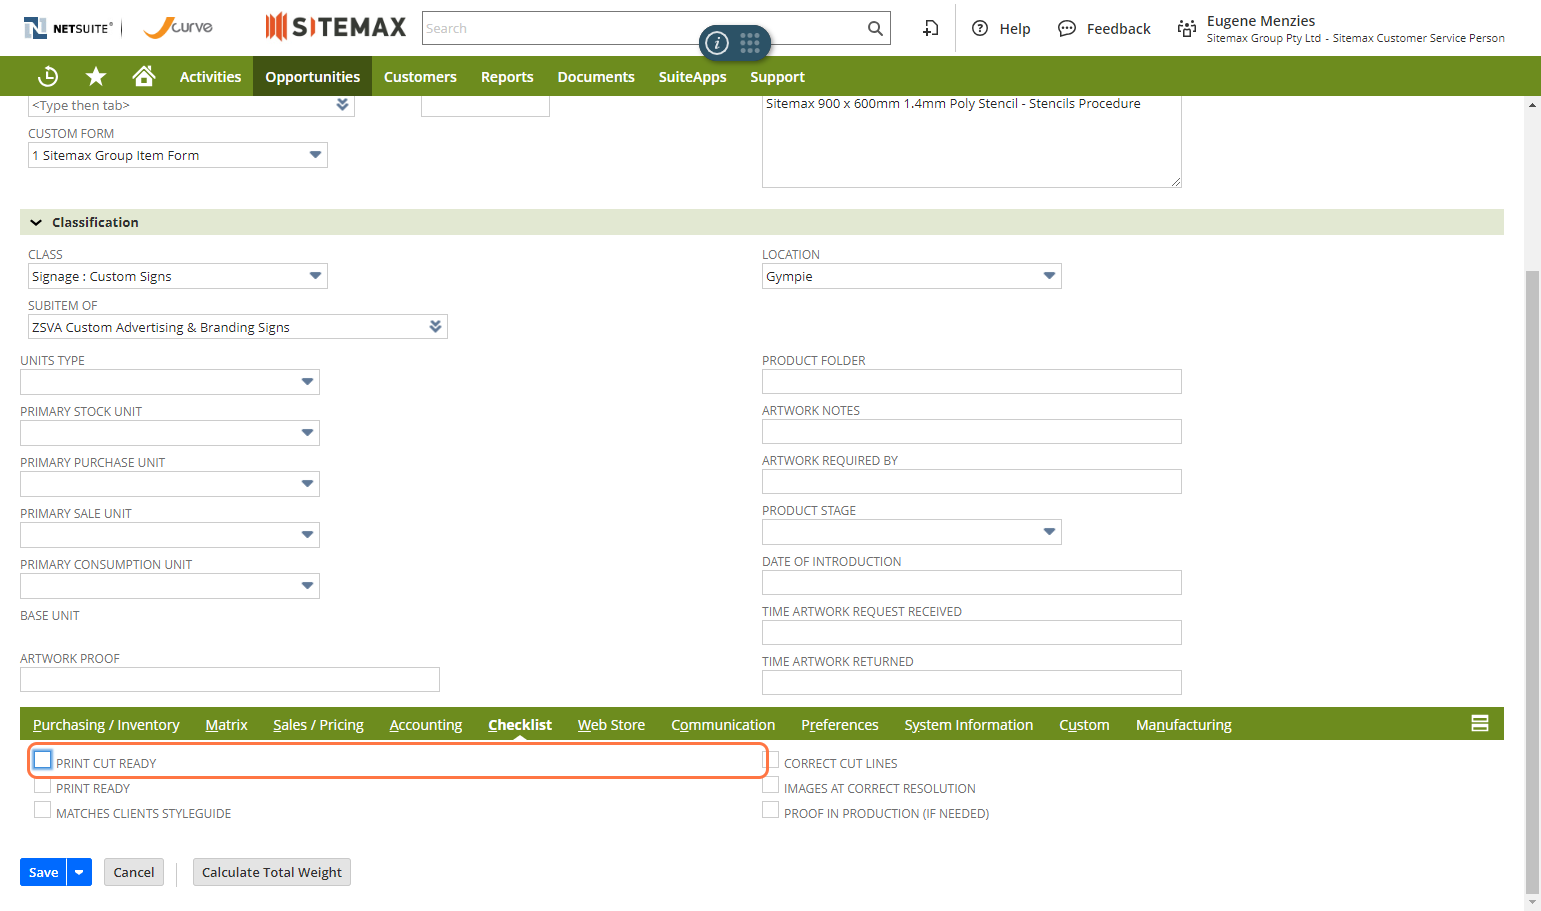The height and width of the screenshot is (911, 1541).
Task: Click the dots grid icon on the floating pill
Action: click(750, 42)
